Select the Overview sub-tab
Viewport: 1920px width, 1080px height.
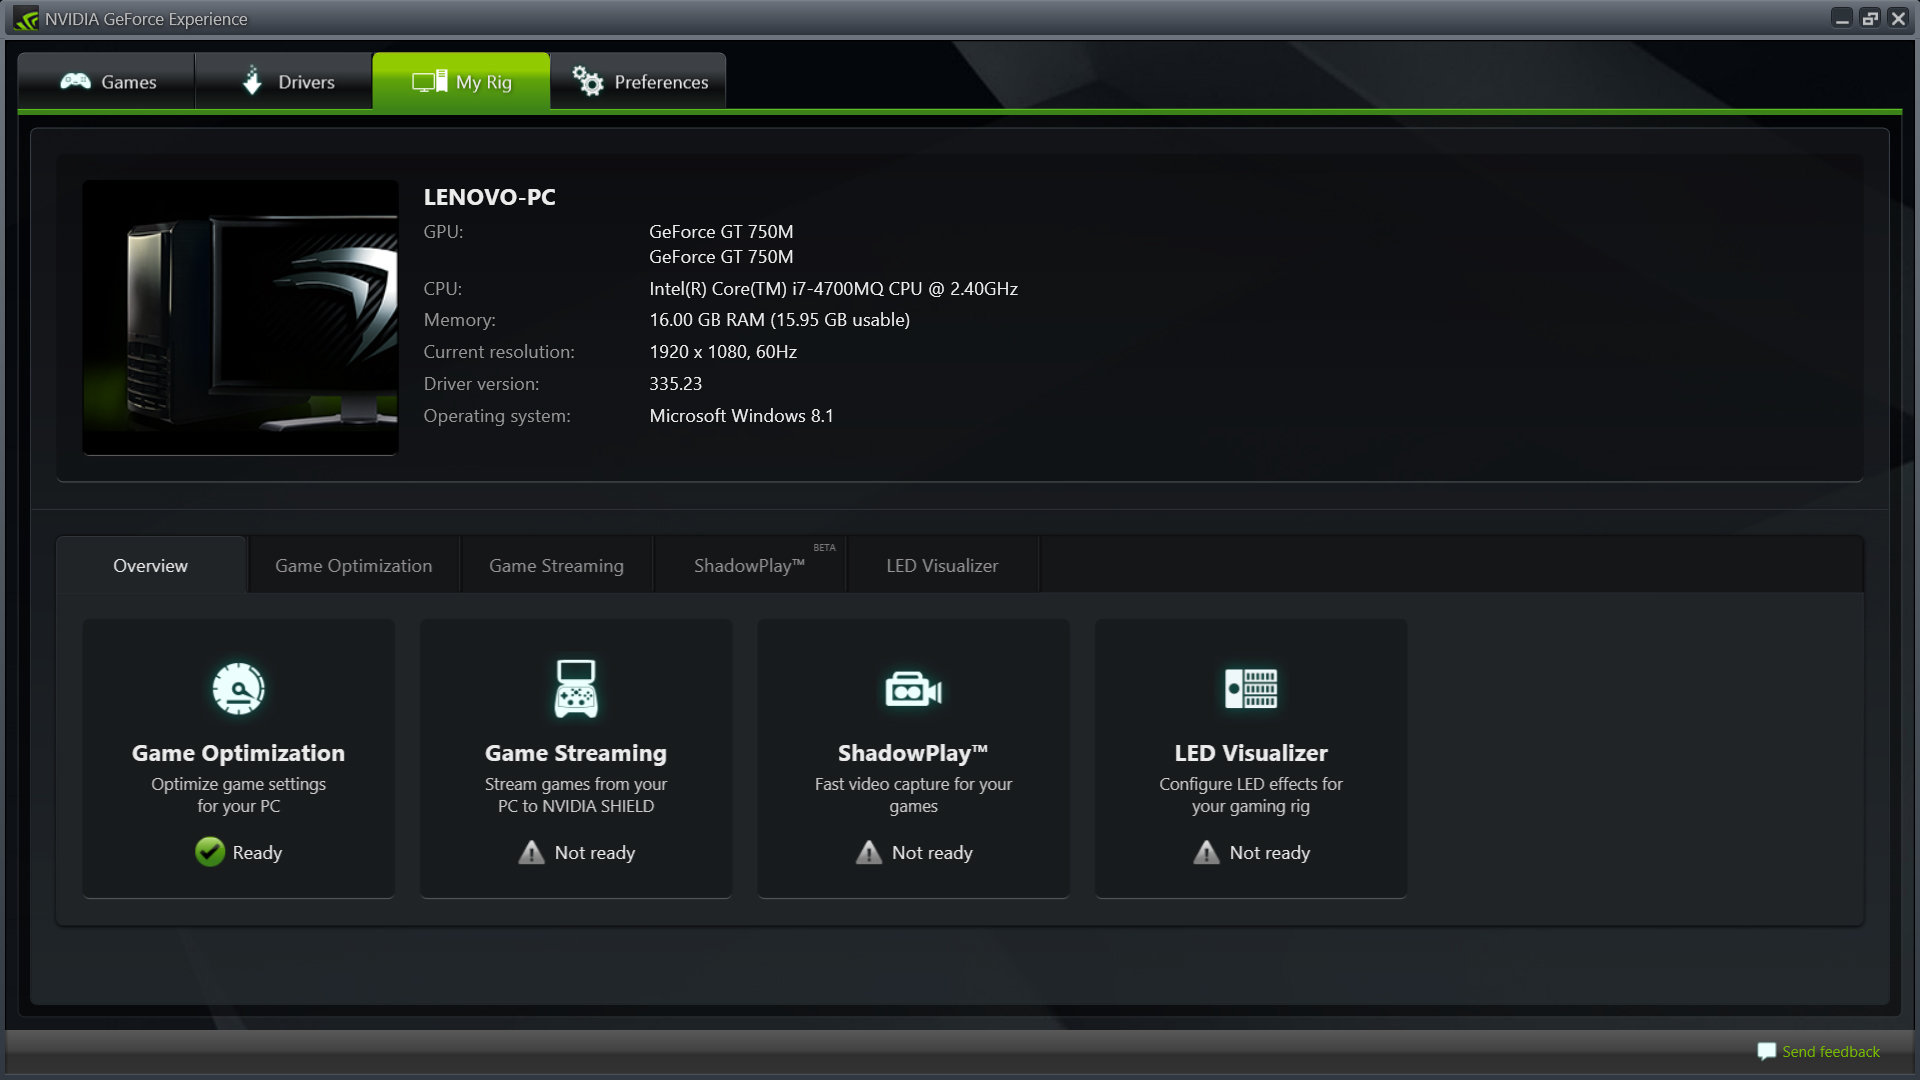point(151,565)
